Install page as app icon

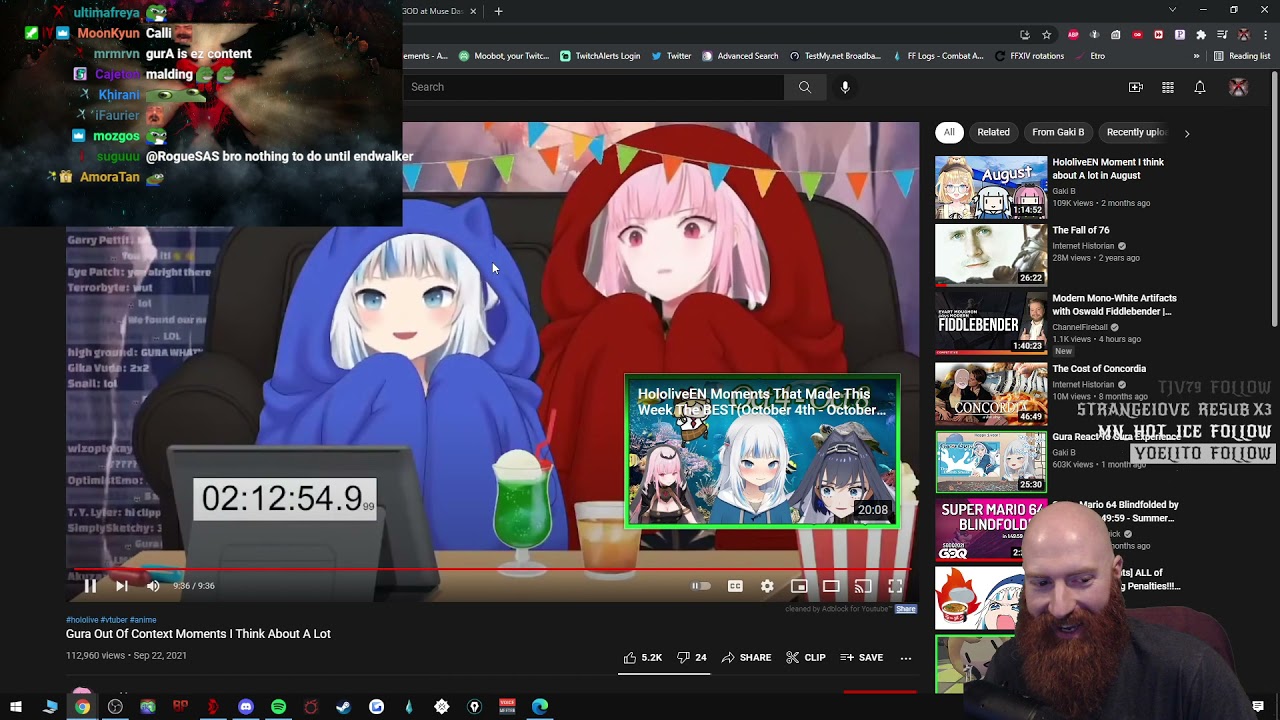(x=1025, y=35)
